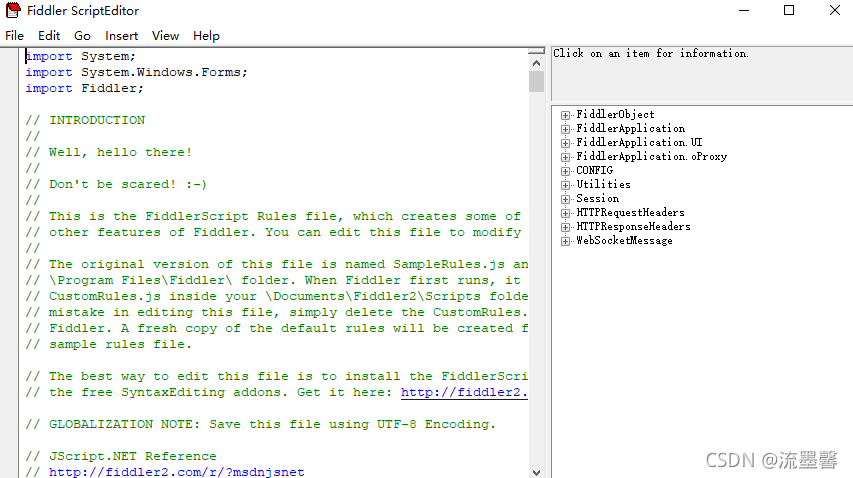
Task: Open the http://fiddler2. SyntaxEditing link
Action: pyautogui.click(x=464, y=393)
